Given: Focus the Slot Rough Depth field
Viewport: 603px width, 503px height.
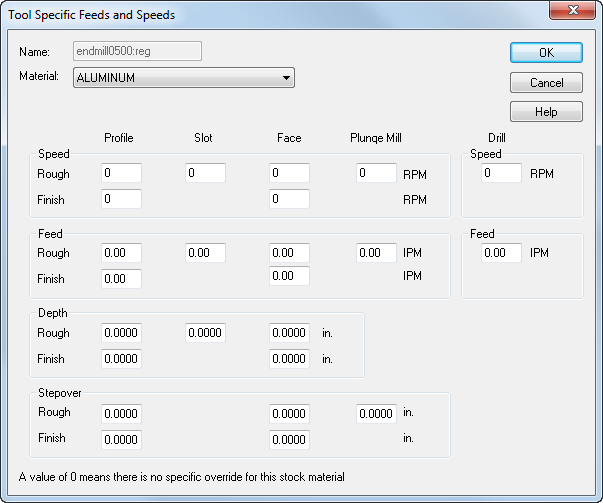Looking at the screenshot, I should pyautogui.click(x=205, y=334).
